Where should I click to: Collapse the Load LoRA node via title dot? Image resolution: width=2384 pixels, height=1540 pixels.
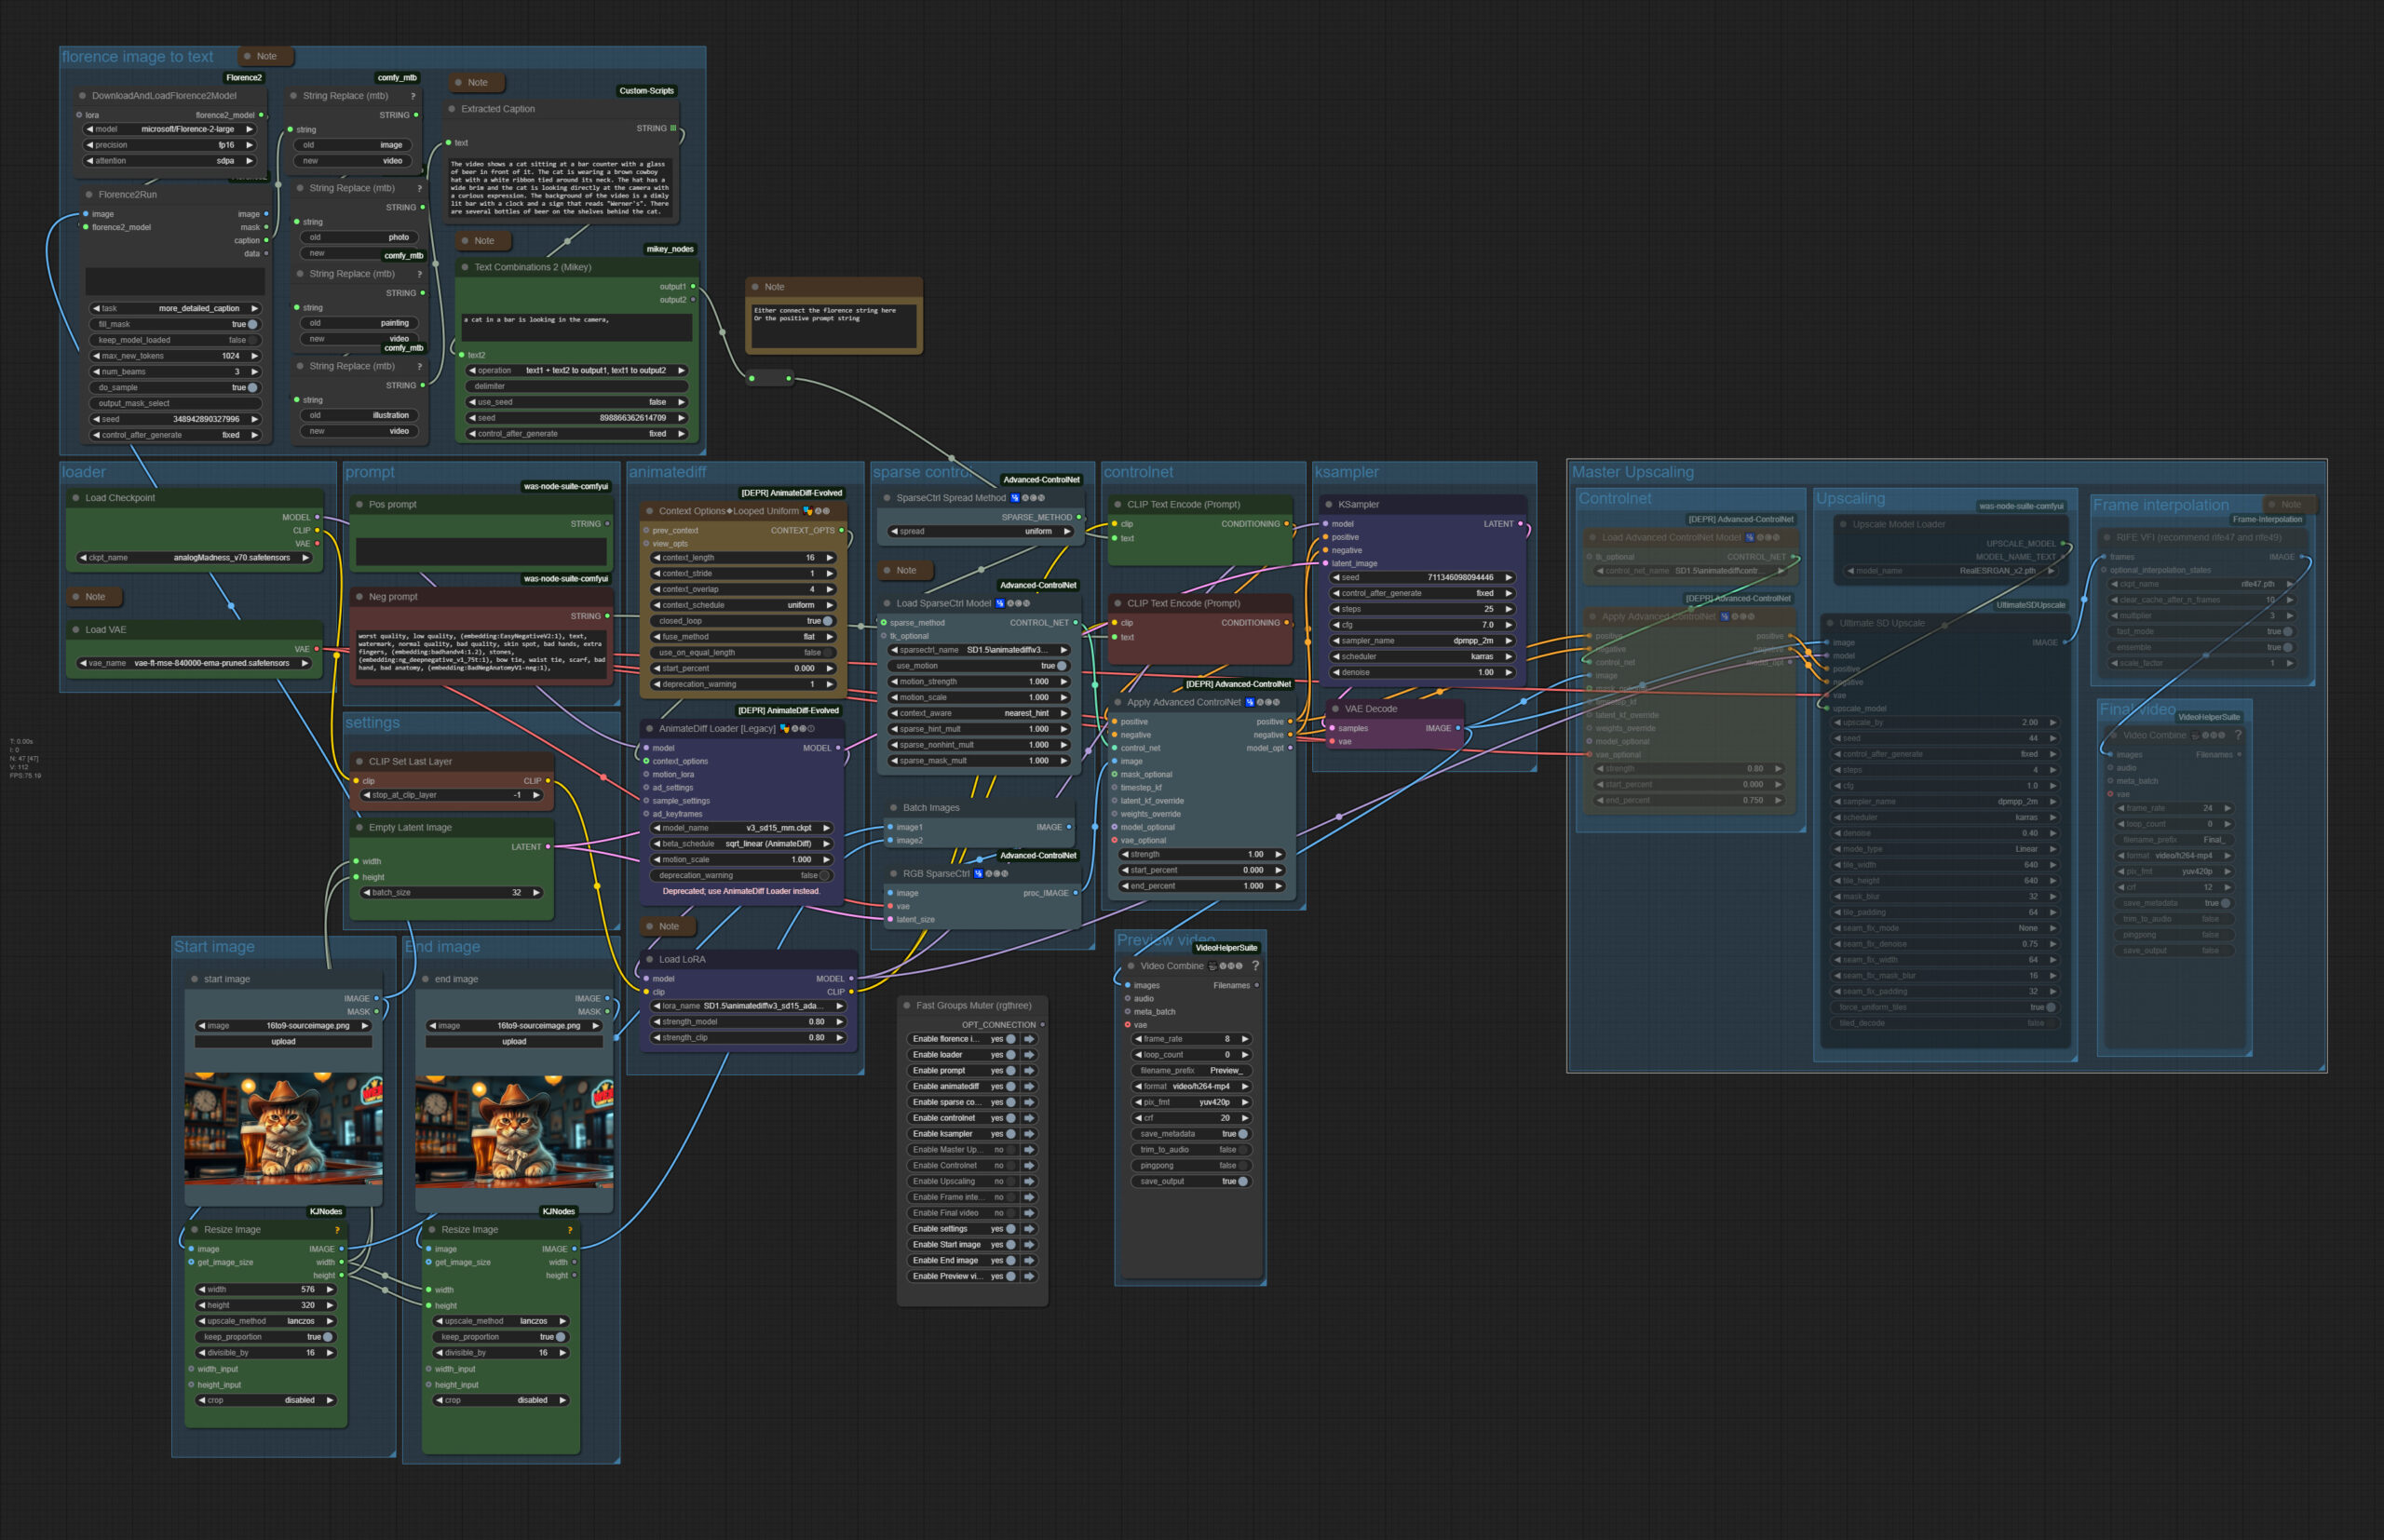pos(649,960)
